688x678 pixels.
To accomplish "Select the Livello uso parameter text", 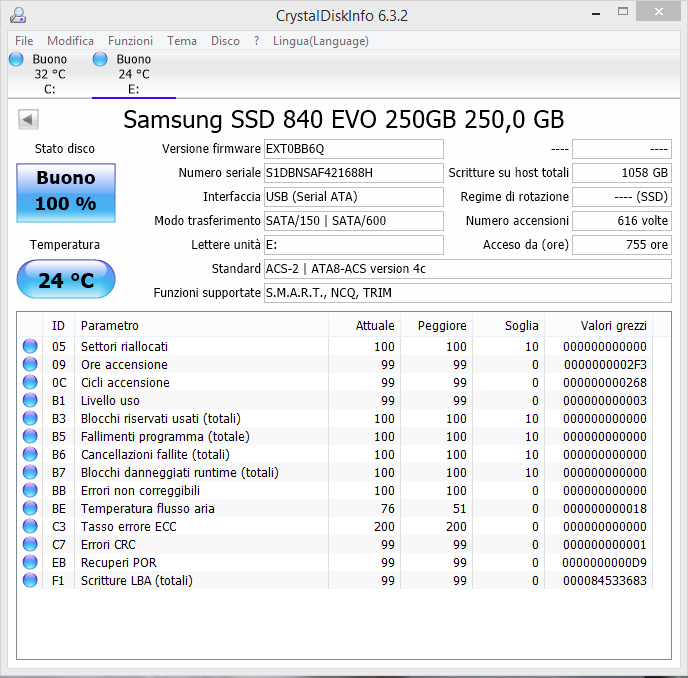I will coord(110,401).
